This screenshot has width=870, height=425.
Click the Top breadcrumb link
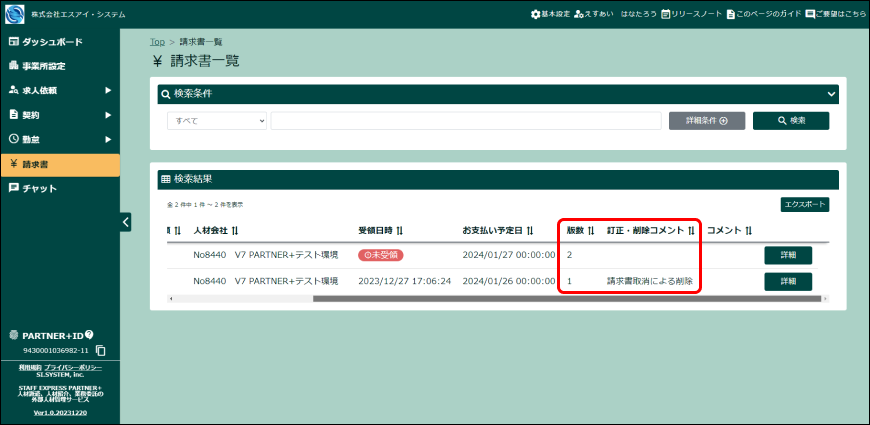(157, 42)
